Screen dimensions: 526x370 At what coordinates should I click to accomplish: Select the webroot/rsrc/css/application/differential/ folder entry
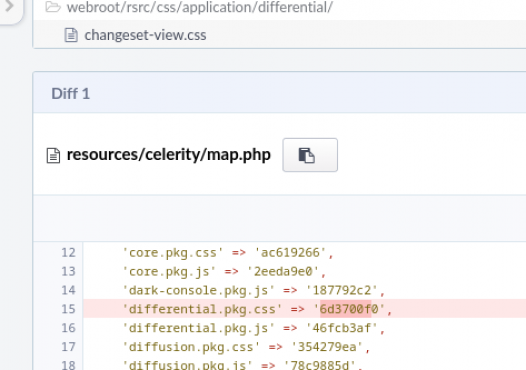[200, 7]
